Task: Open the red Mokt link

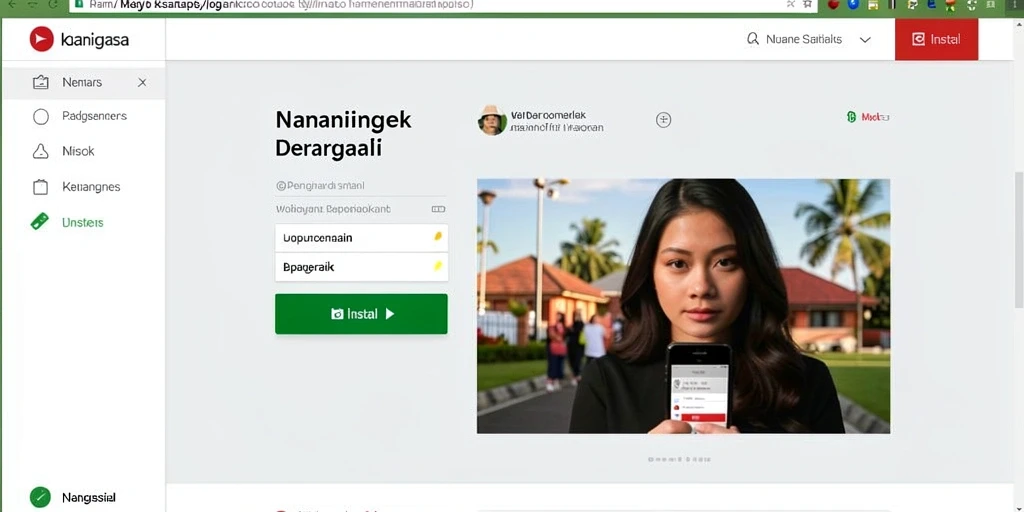Action: (x=875, y=117)
